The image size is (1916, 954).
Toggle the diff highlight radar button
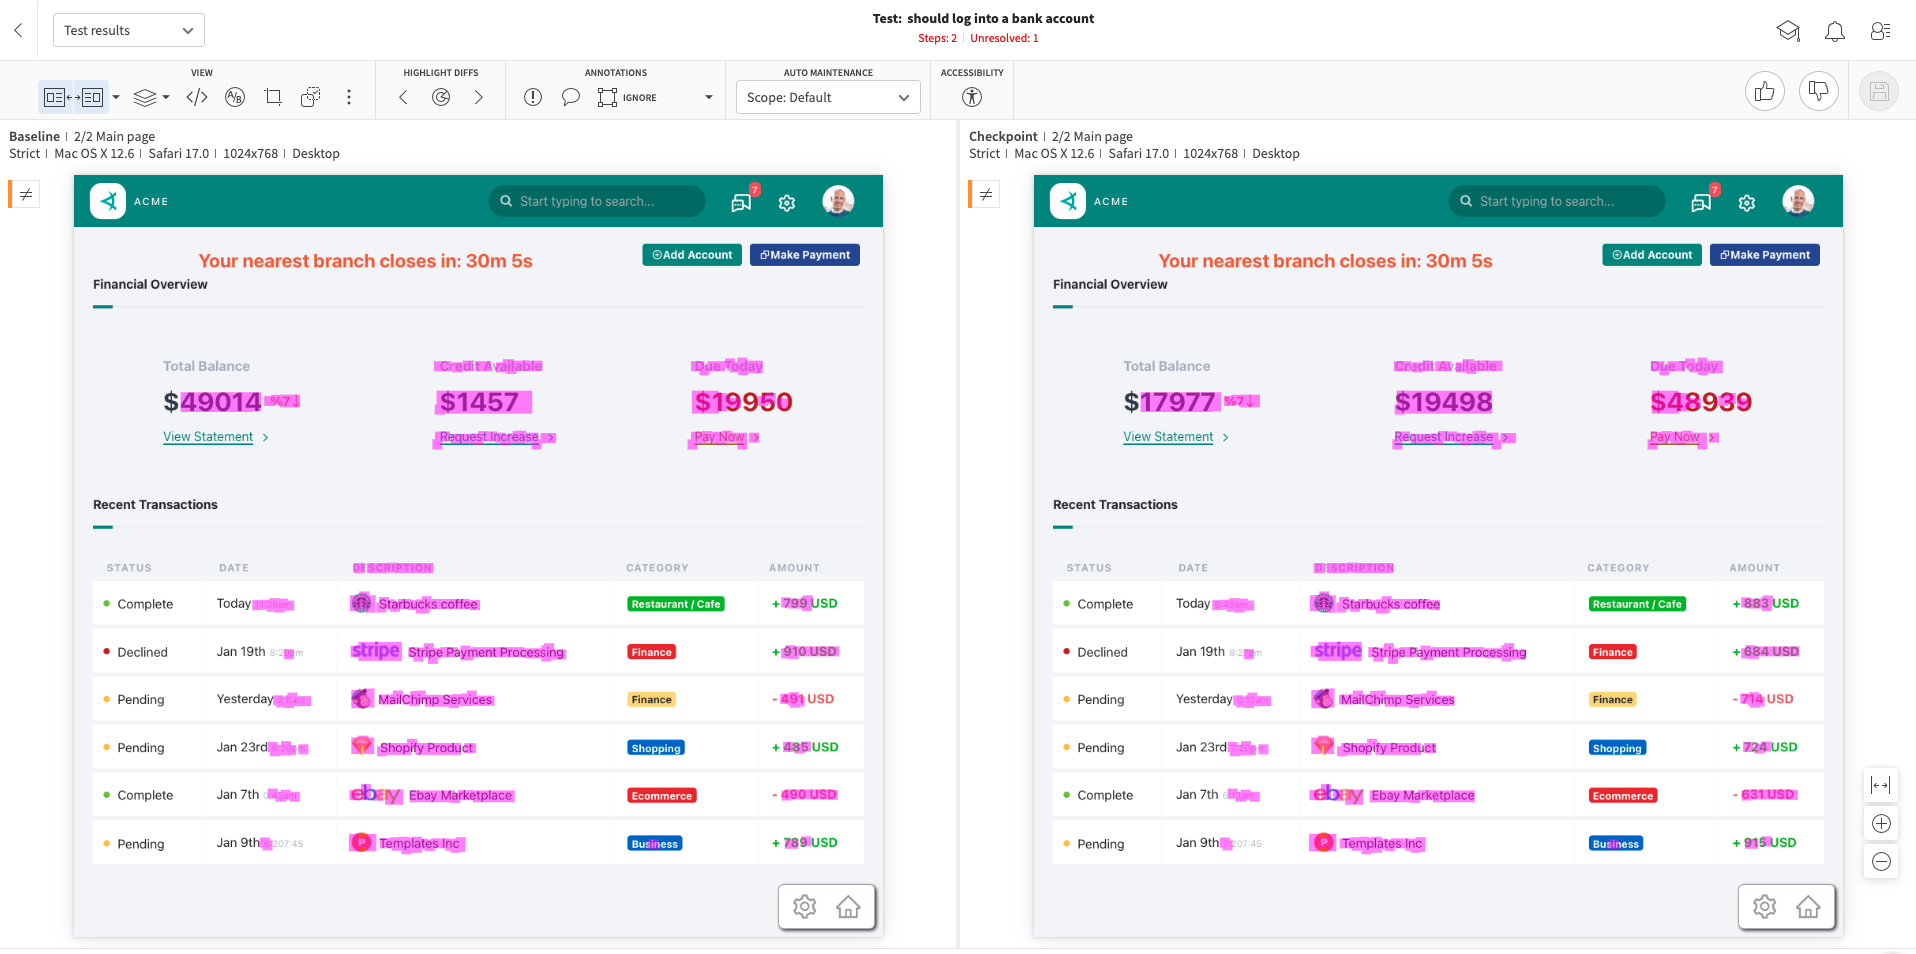pos(441,97)
